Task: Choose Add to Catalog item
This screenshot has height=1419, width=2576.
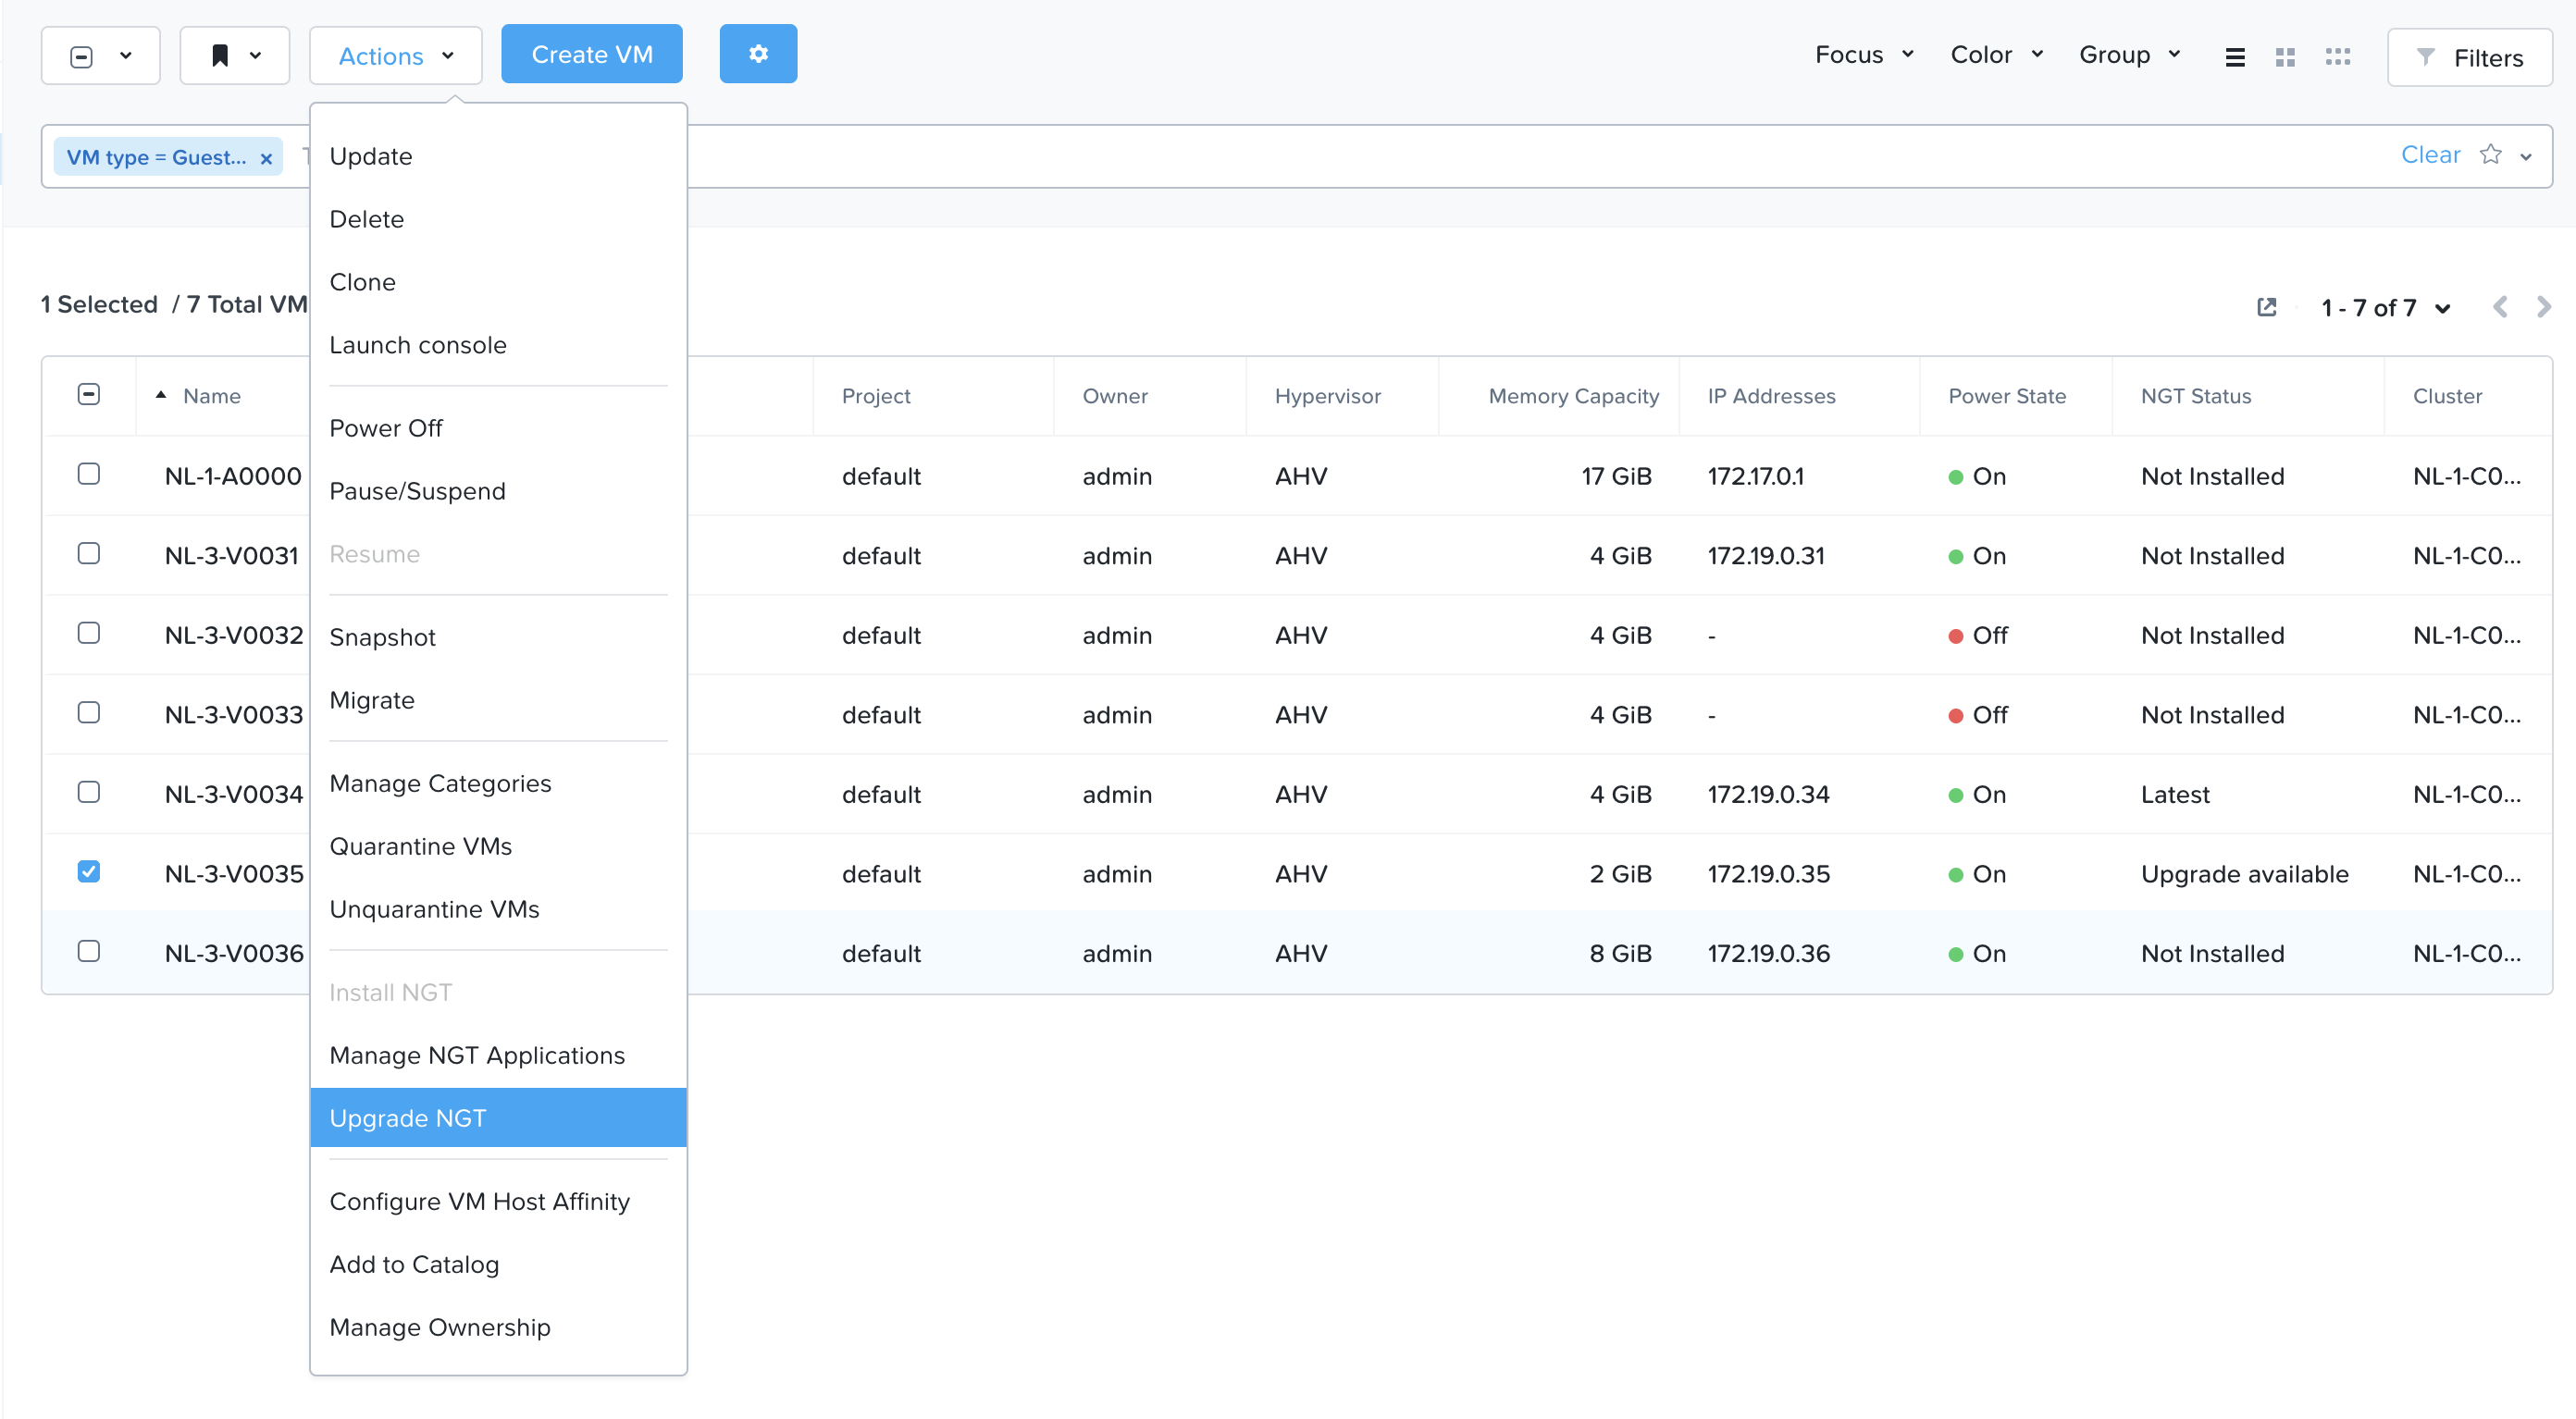Action: tap(498, 1264)
